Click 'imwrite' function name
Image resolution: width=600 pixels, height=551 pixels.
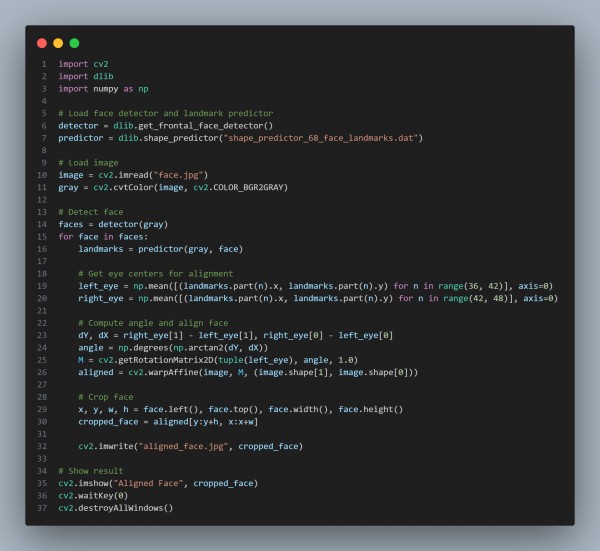116,446
